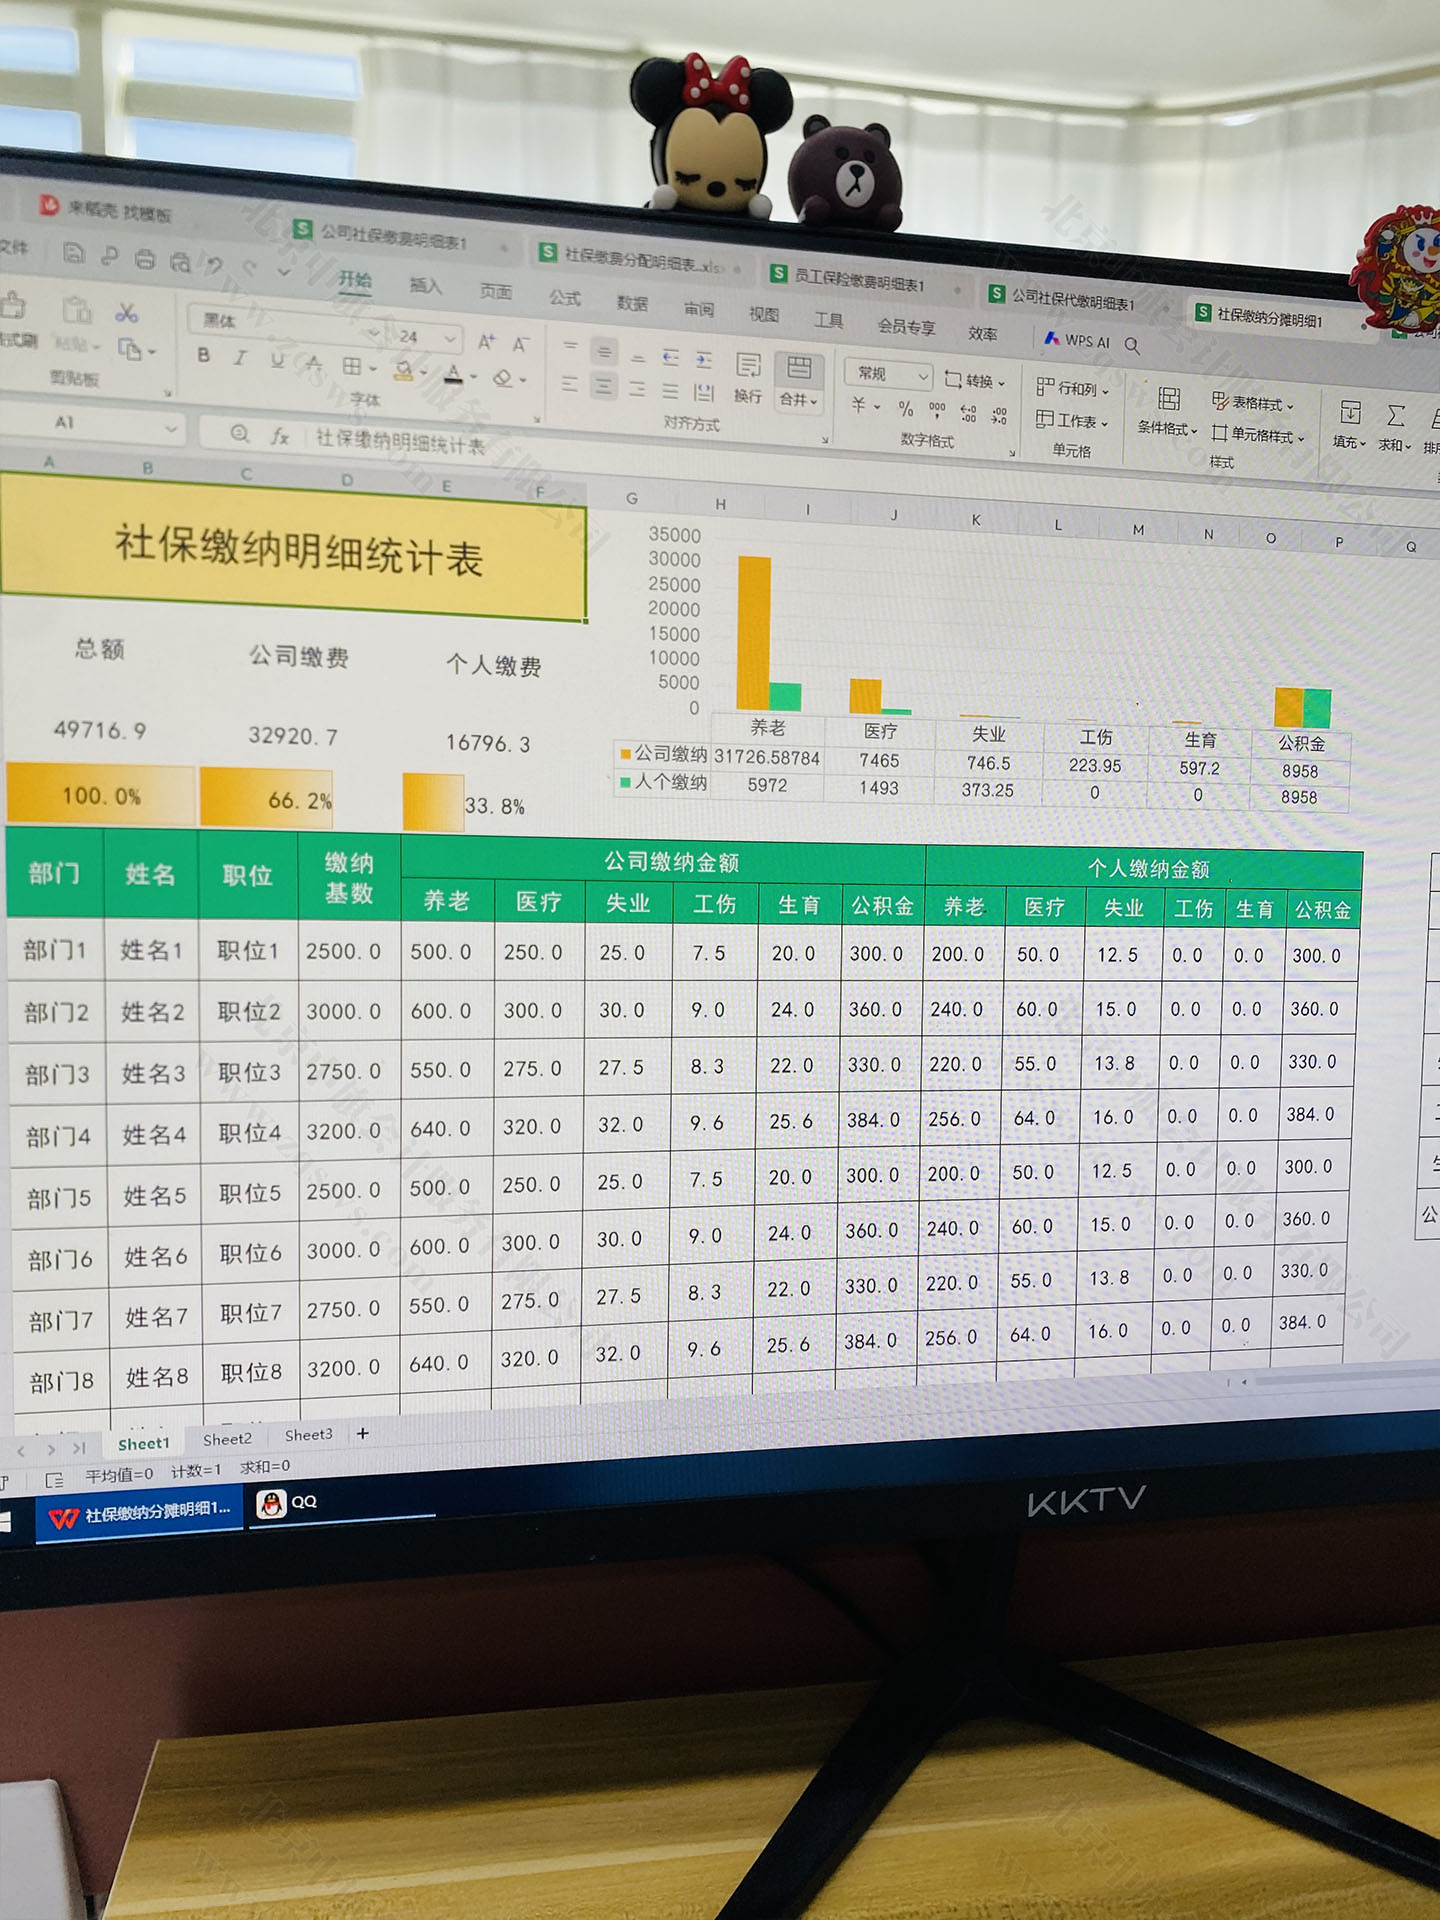This screenshot has width=1440, height=1920.
Task: Toggle Bold formatting
Action: coord(204,355)
